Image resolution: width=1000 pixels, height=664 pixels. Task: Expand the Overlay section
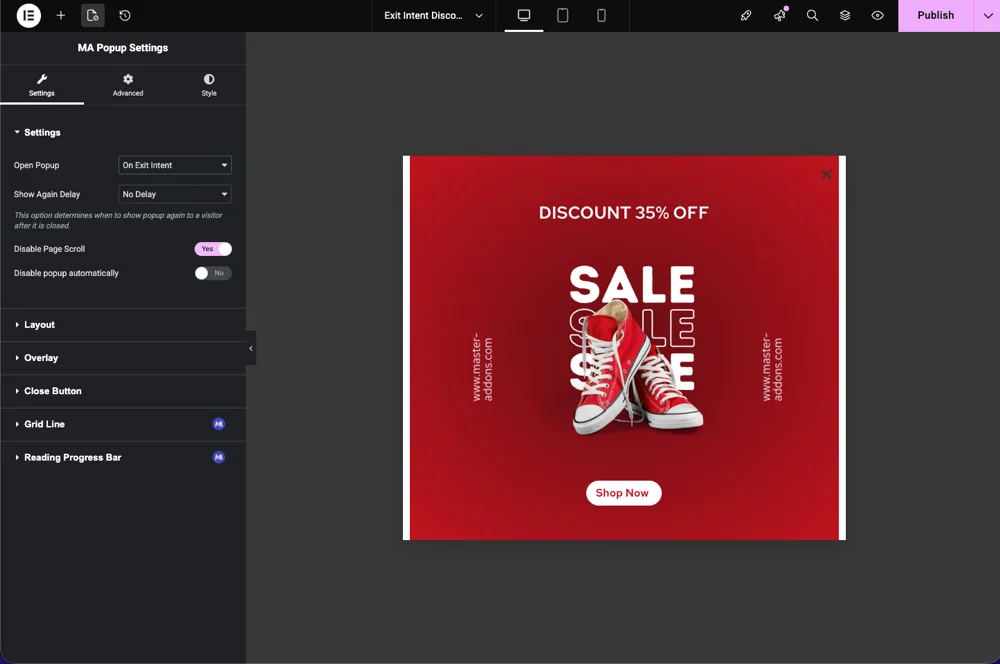122,358
